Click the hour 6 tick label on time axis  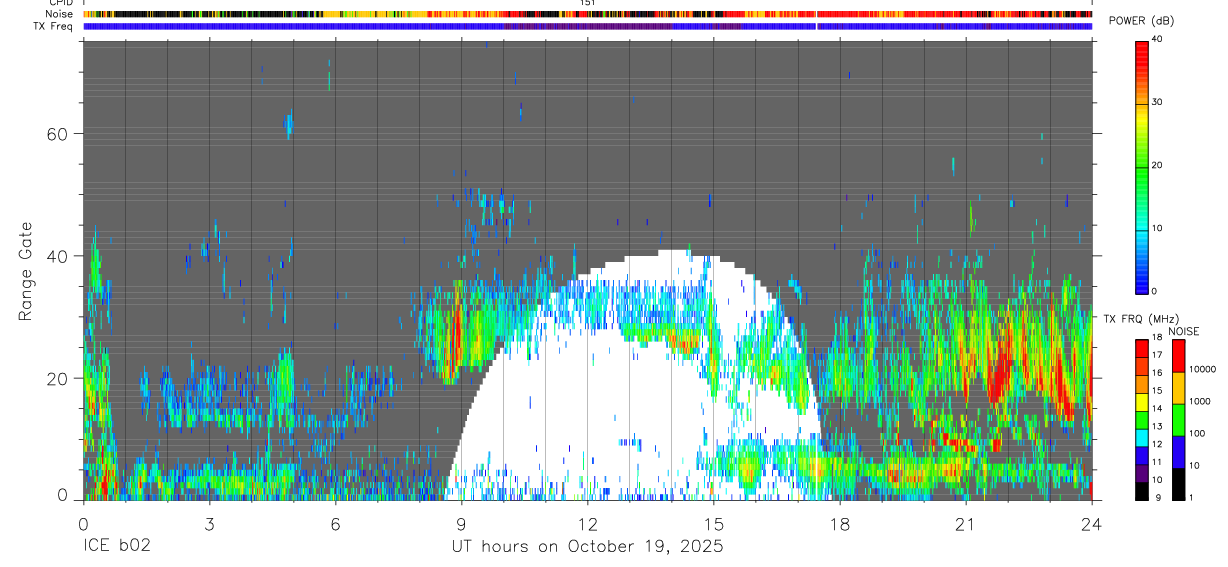point(335,523)
